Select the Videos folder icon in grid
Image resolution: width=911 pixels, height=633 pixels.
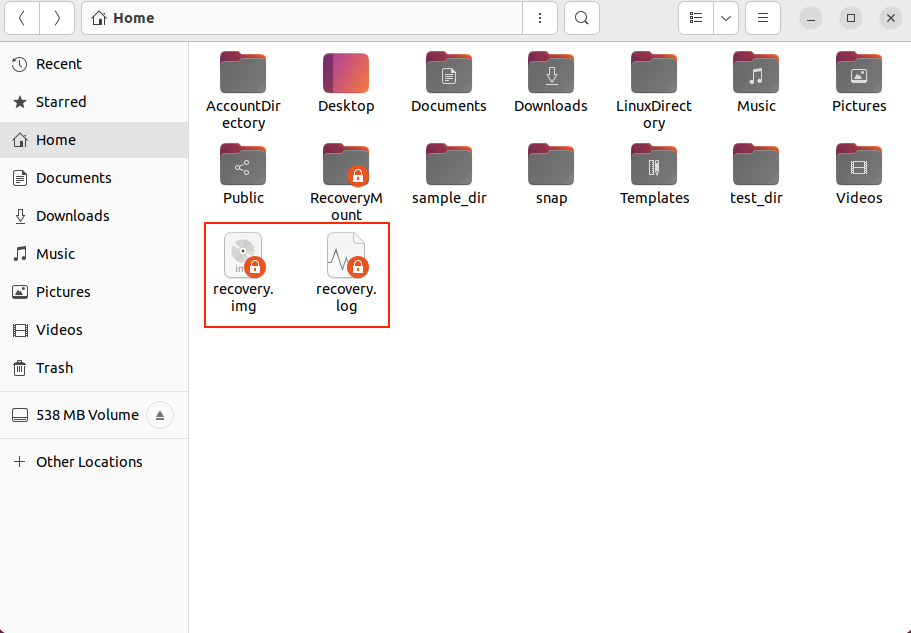point(859,164)
